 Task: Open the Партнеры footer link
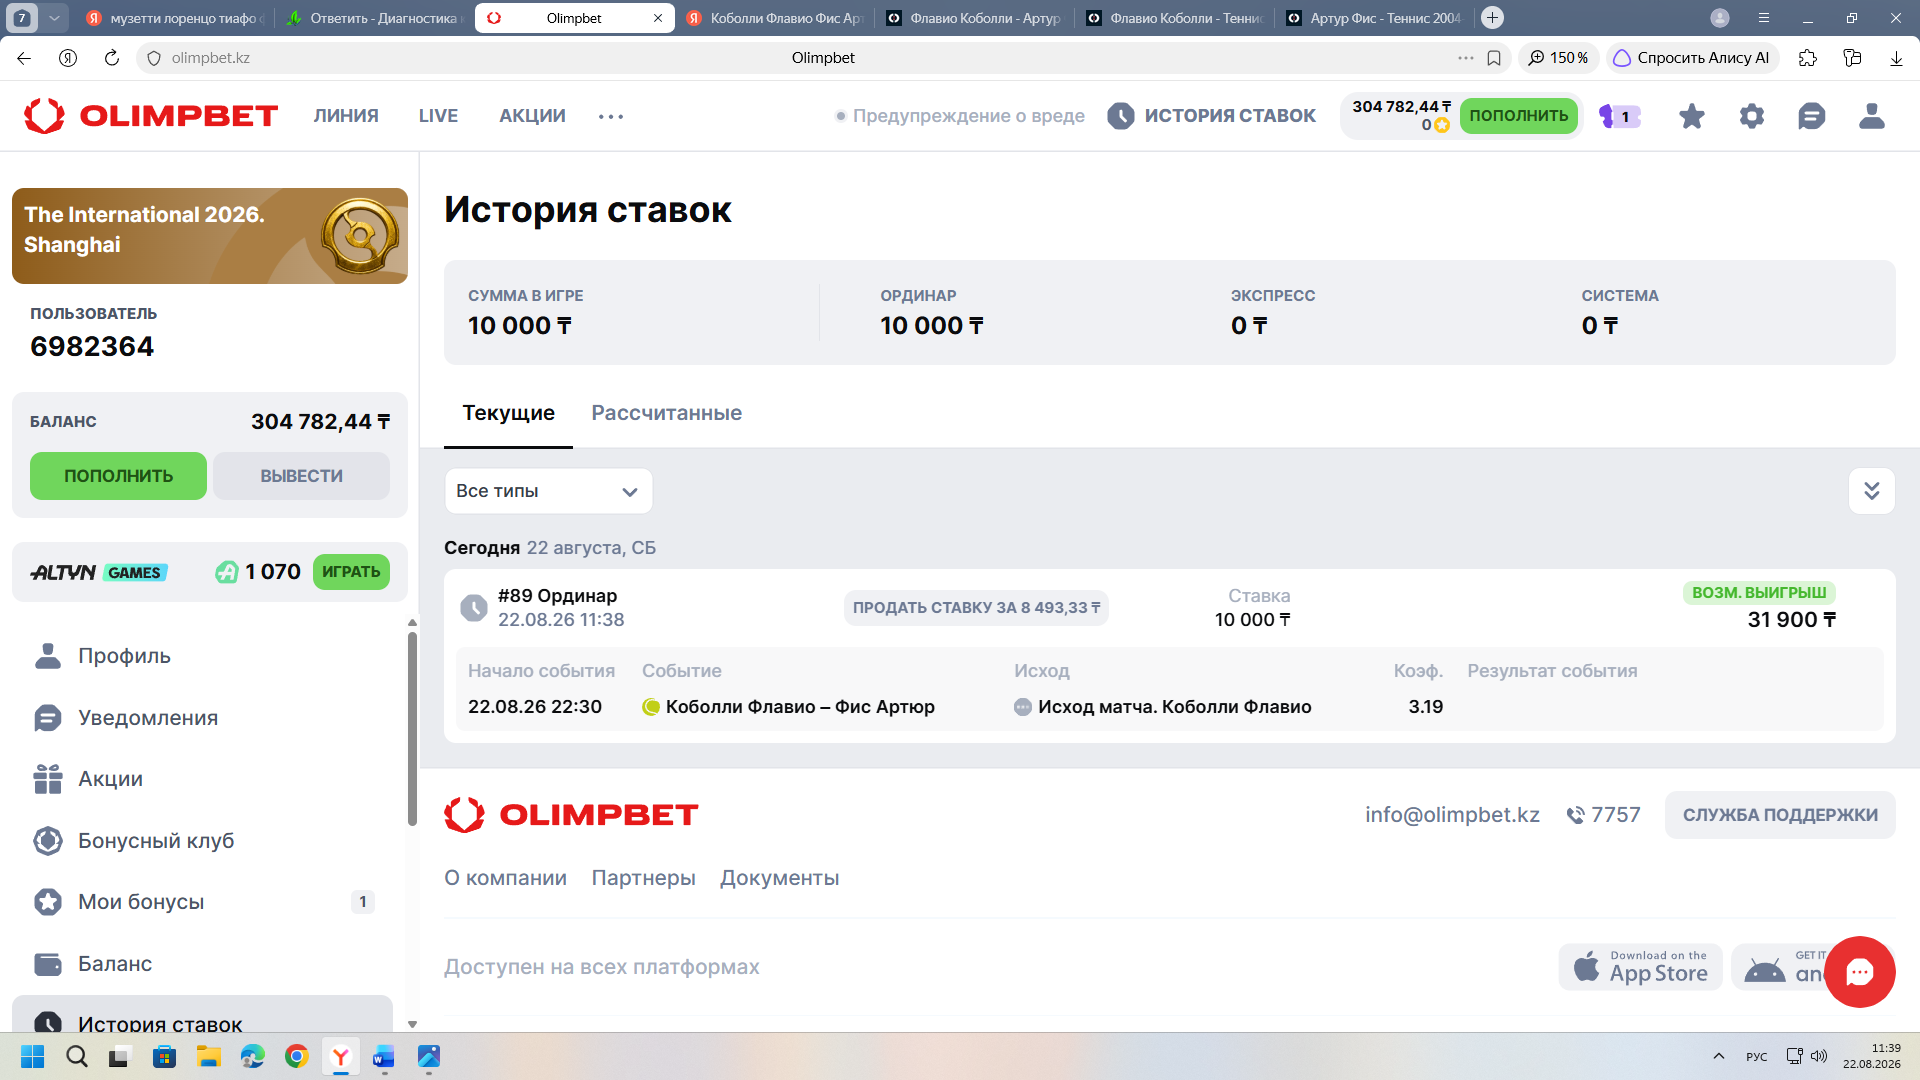pyautogui.click(x=643, y=878)
